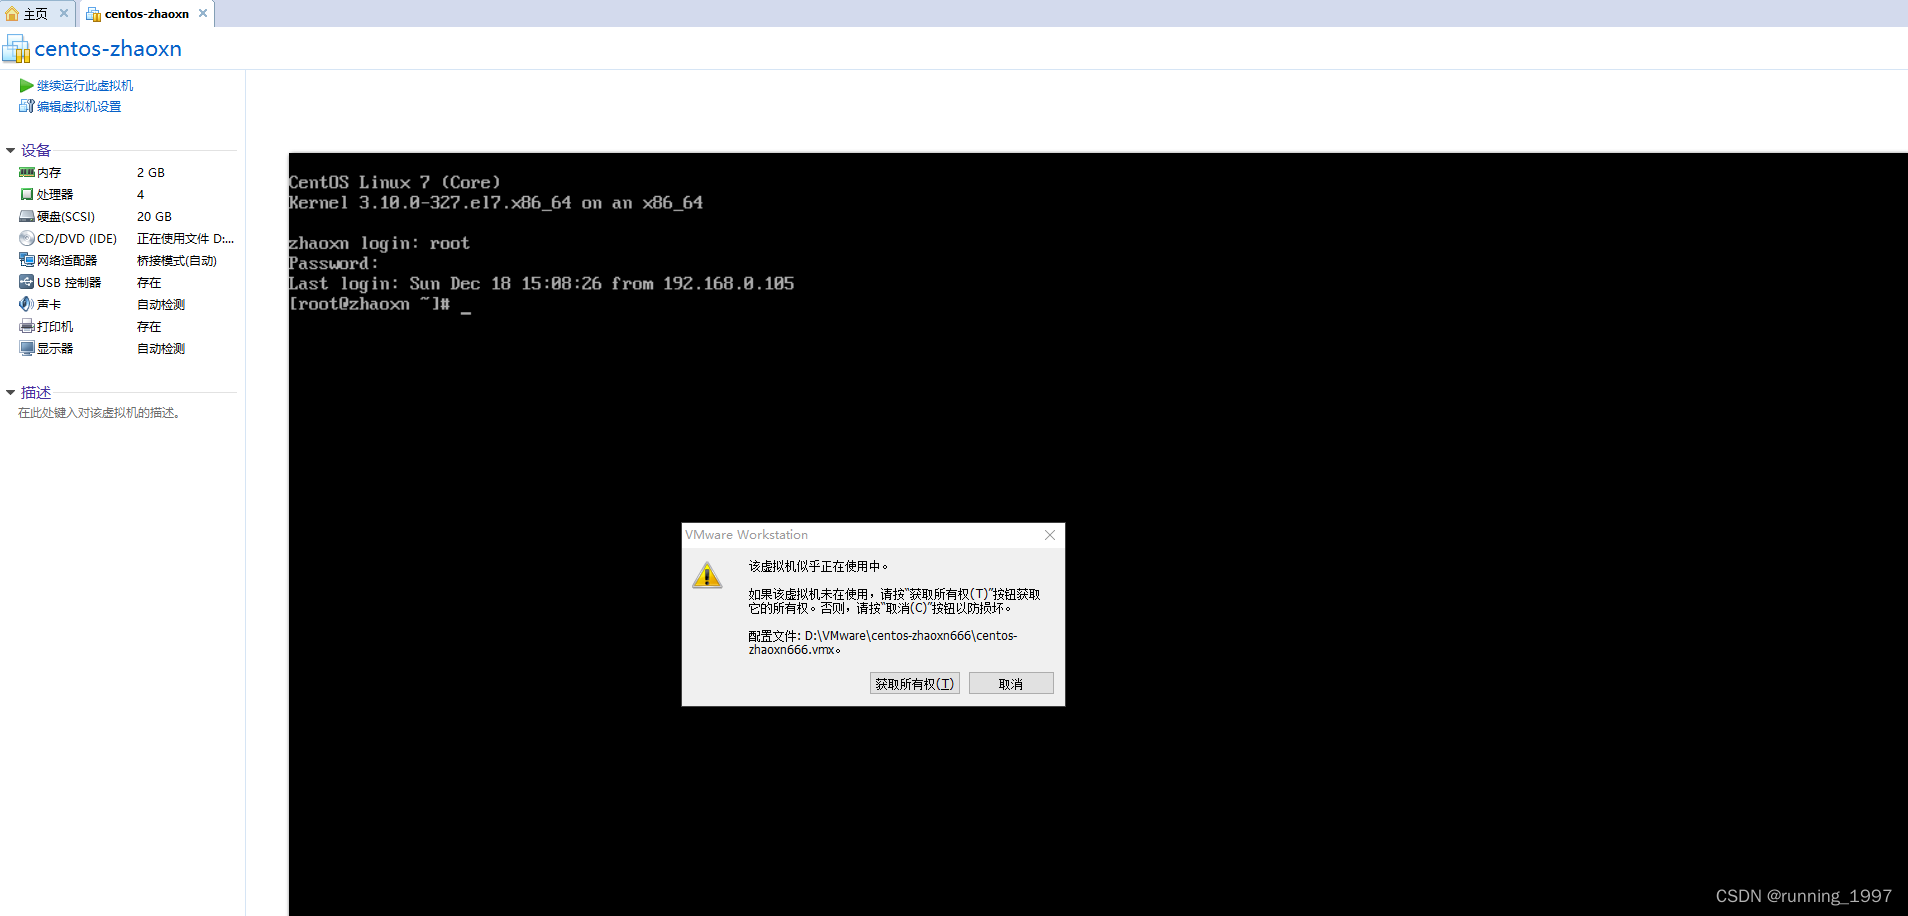Click the yellow warning icon in the dialog
The width and height of the screenshot is (1908, 916).
(x=707, y=575)
